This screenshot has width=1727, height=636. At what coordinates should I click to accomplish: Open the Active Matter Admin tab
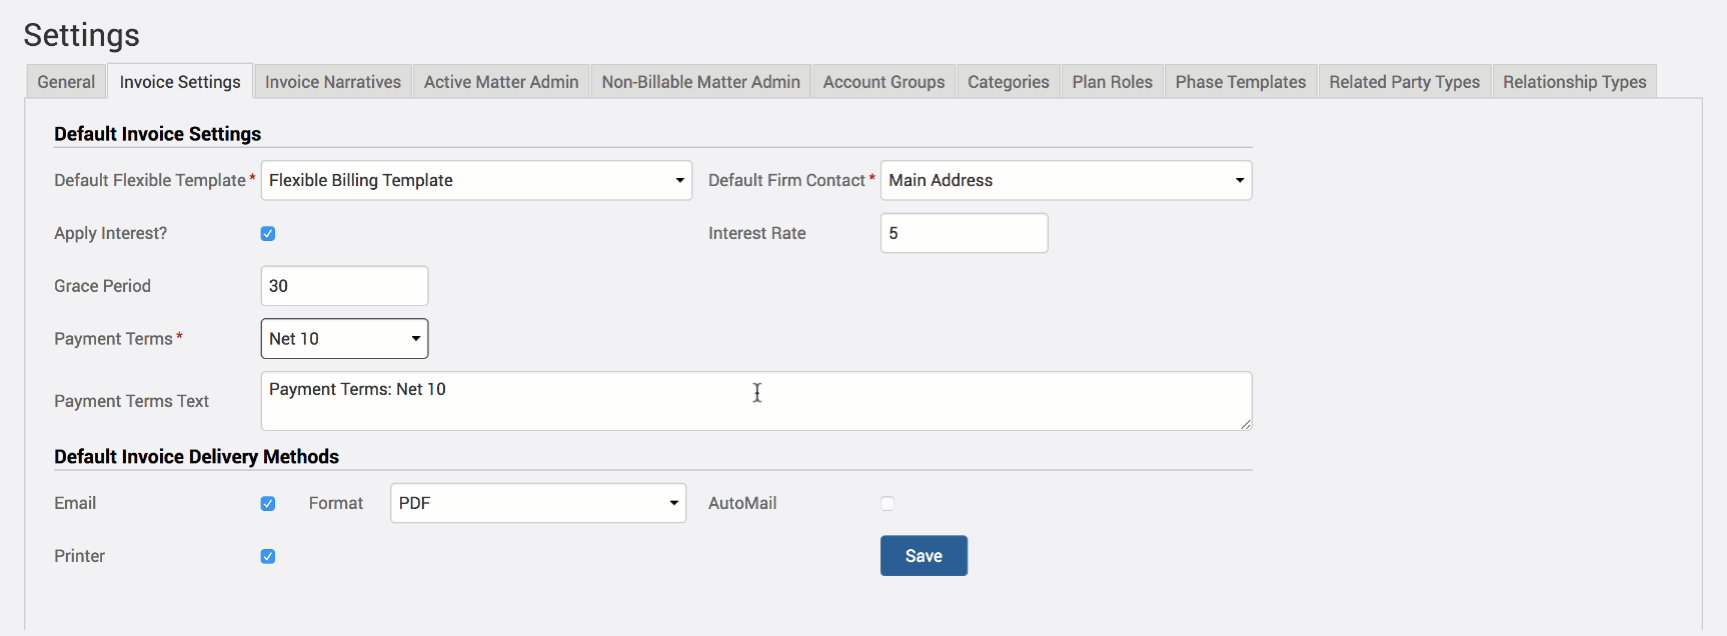(x=501, y=82)
